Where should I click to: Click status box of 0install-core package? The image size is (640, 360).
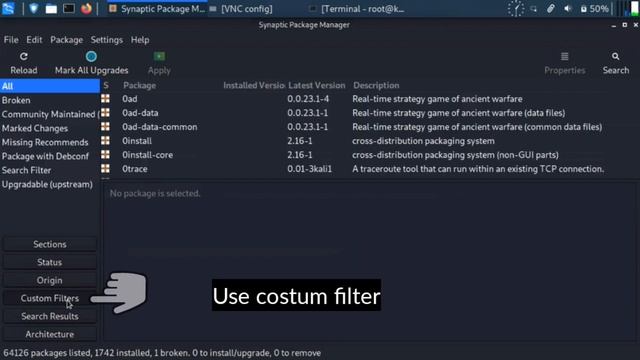click(x=105, y=155)
